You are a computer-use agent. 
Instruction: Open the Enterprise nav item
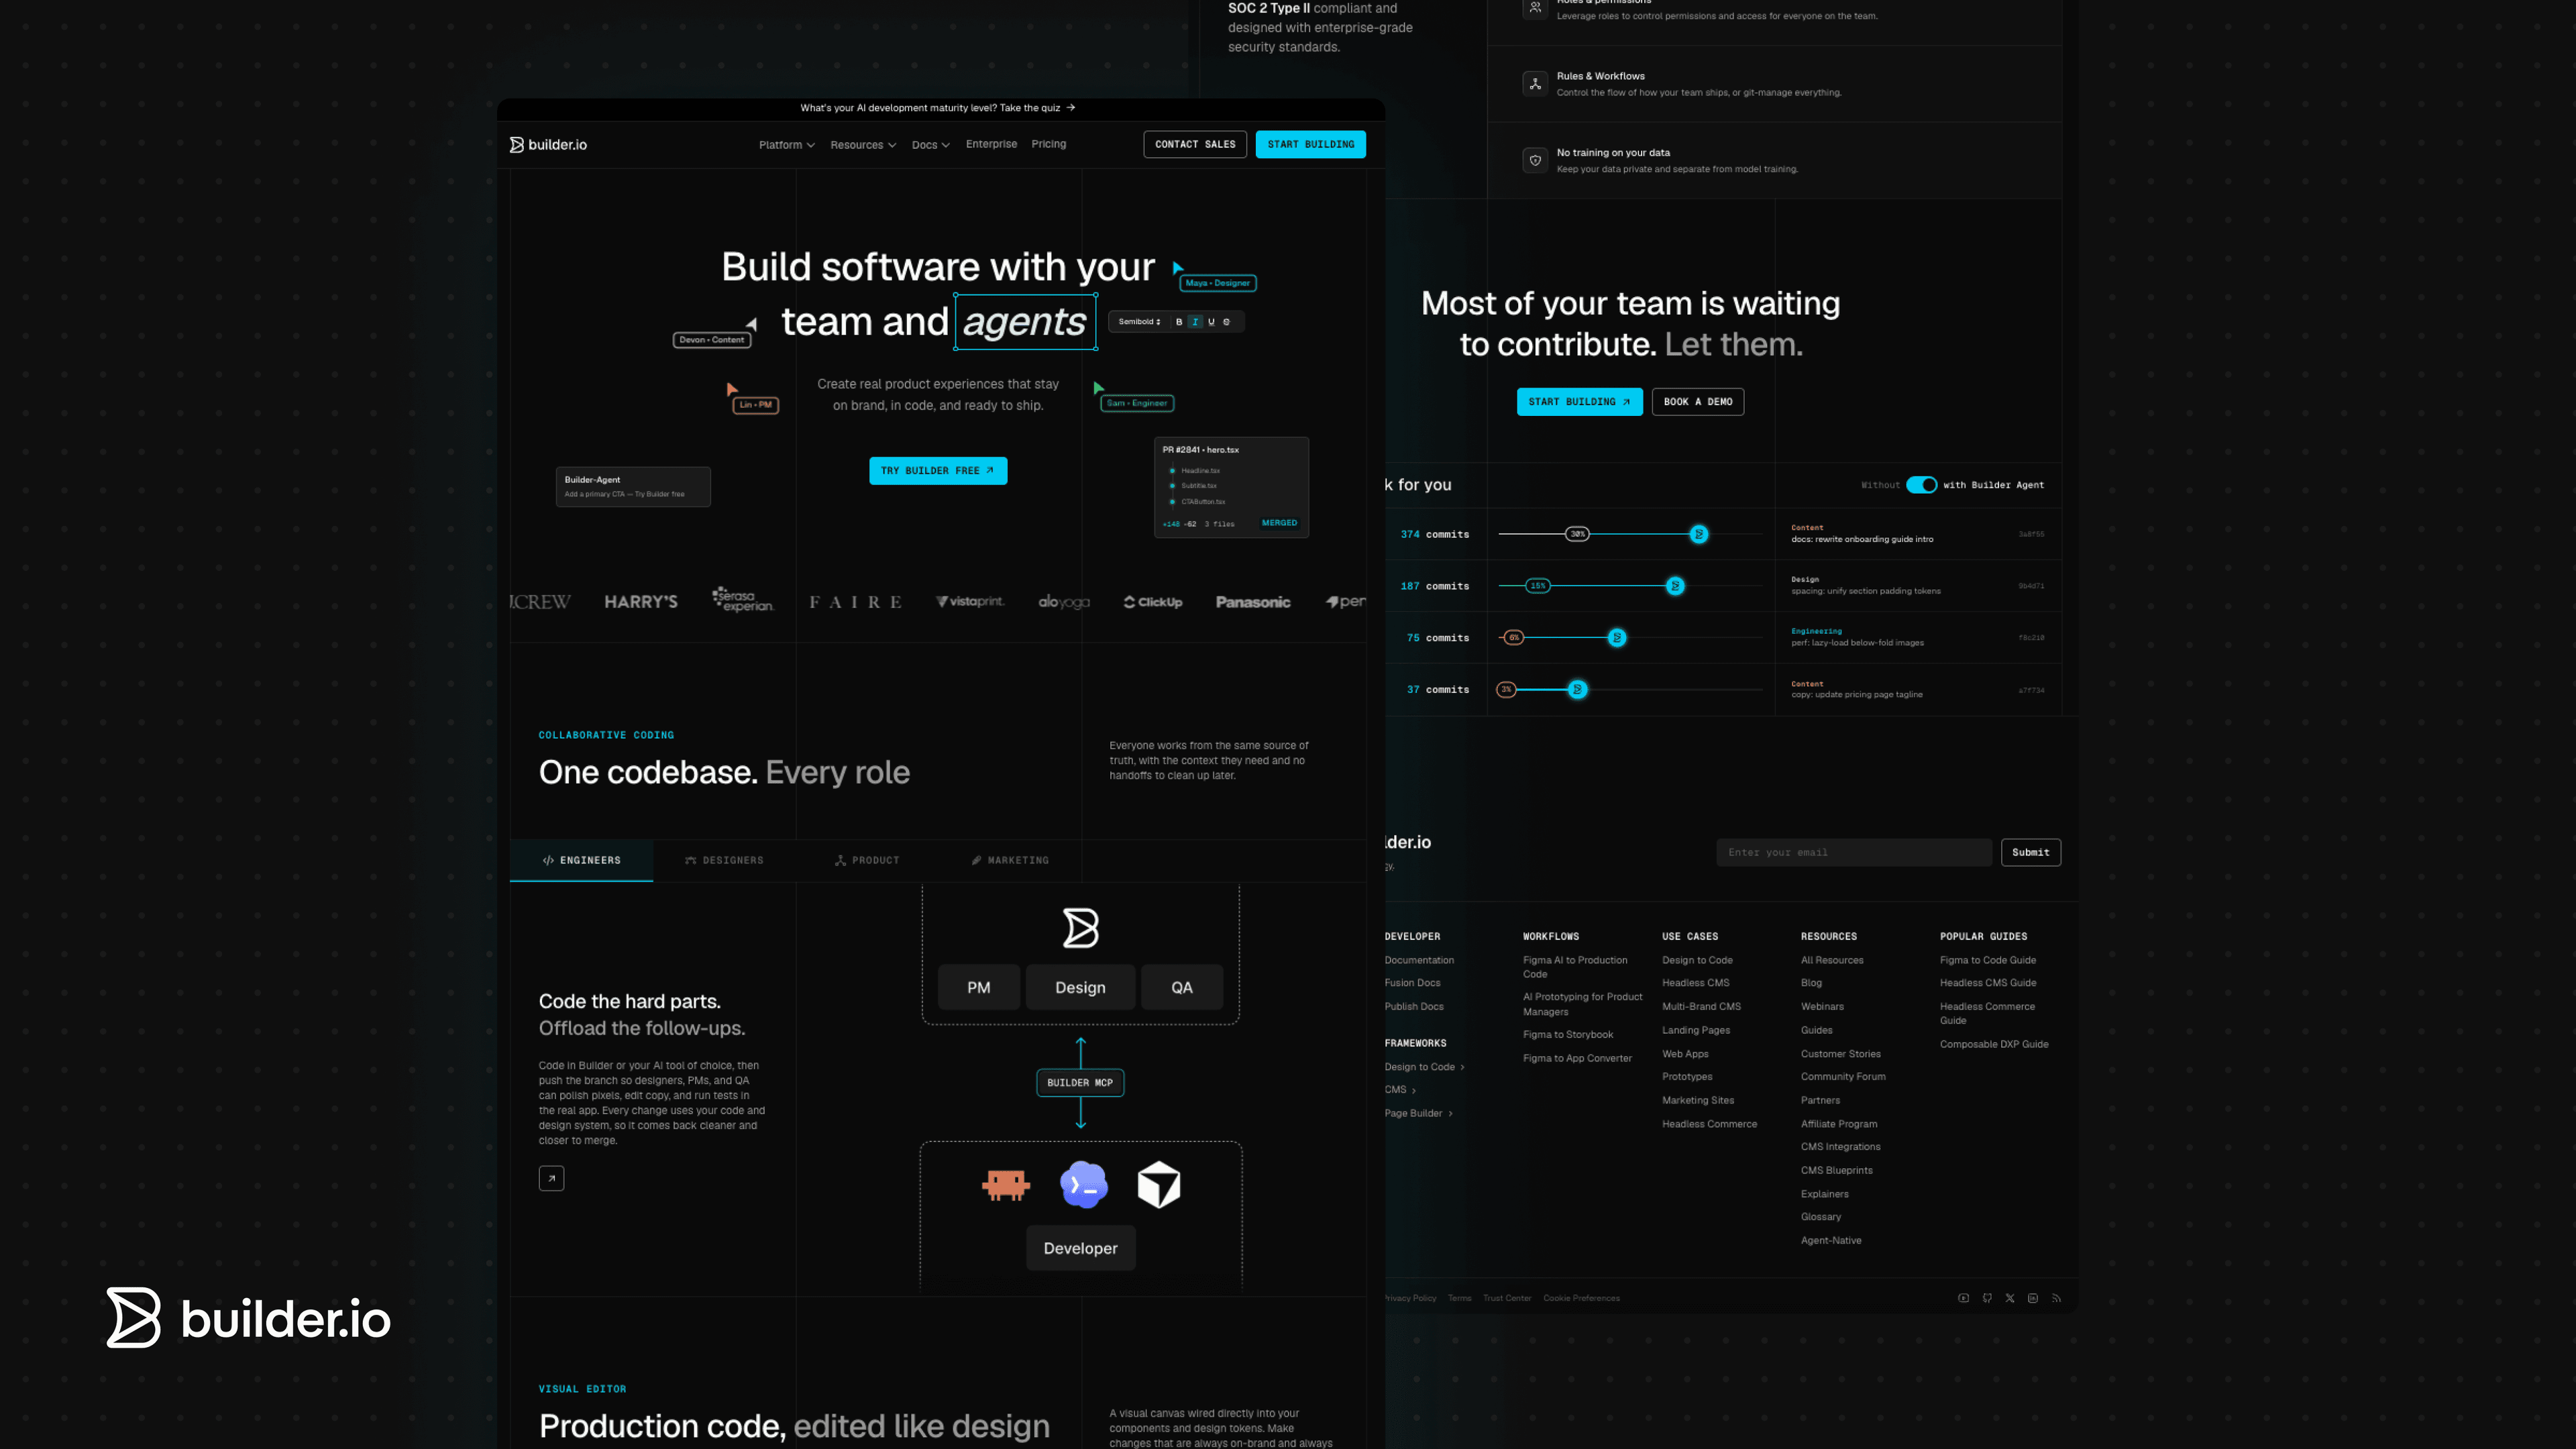tap(991, 144)
